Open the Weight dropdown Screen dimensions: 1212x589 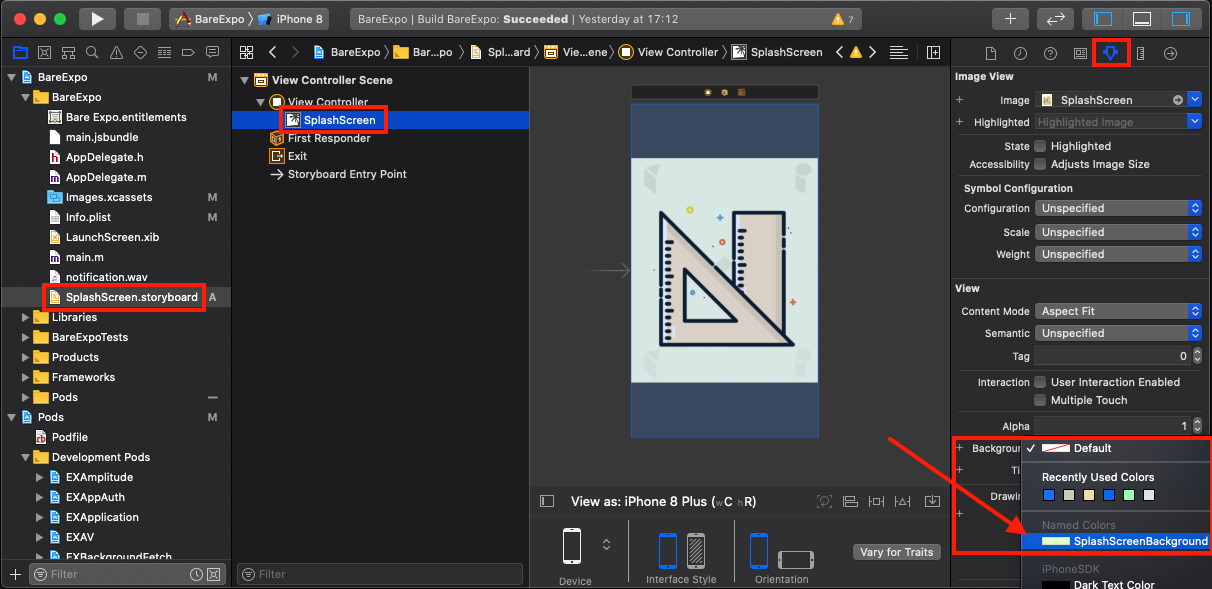1118,254
